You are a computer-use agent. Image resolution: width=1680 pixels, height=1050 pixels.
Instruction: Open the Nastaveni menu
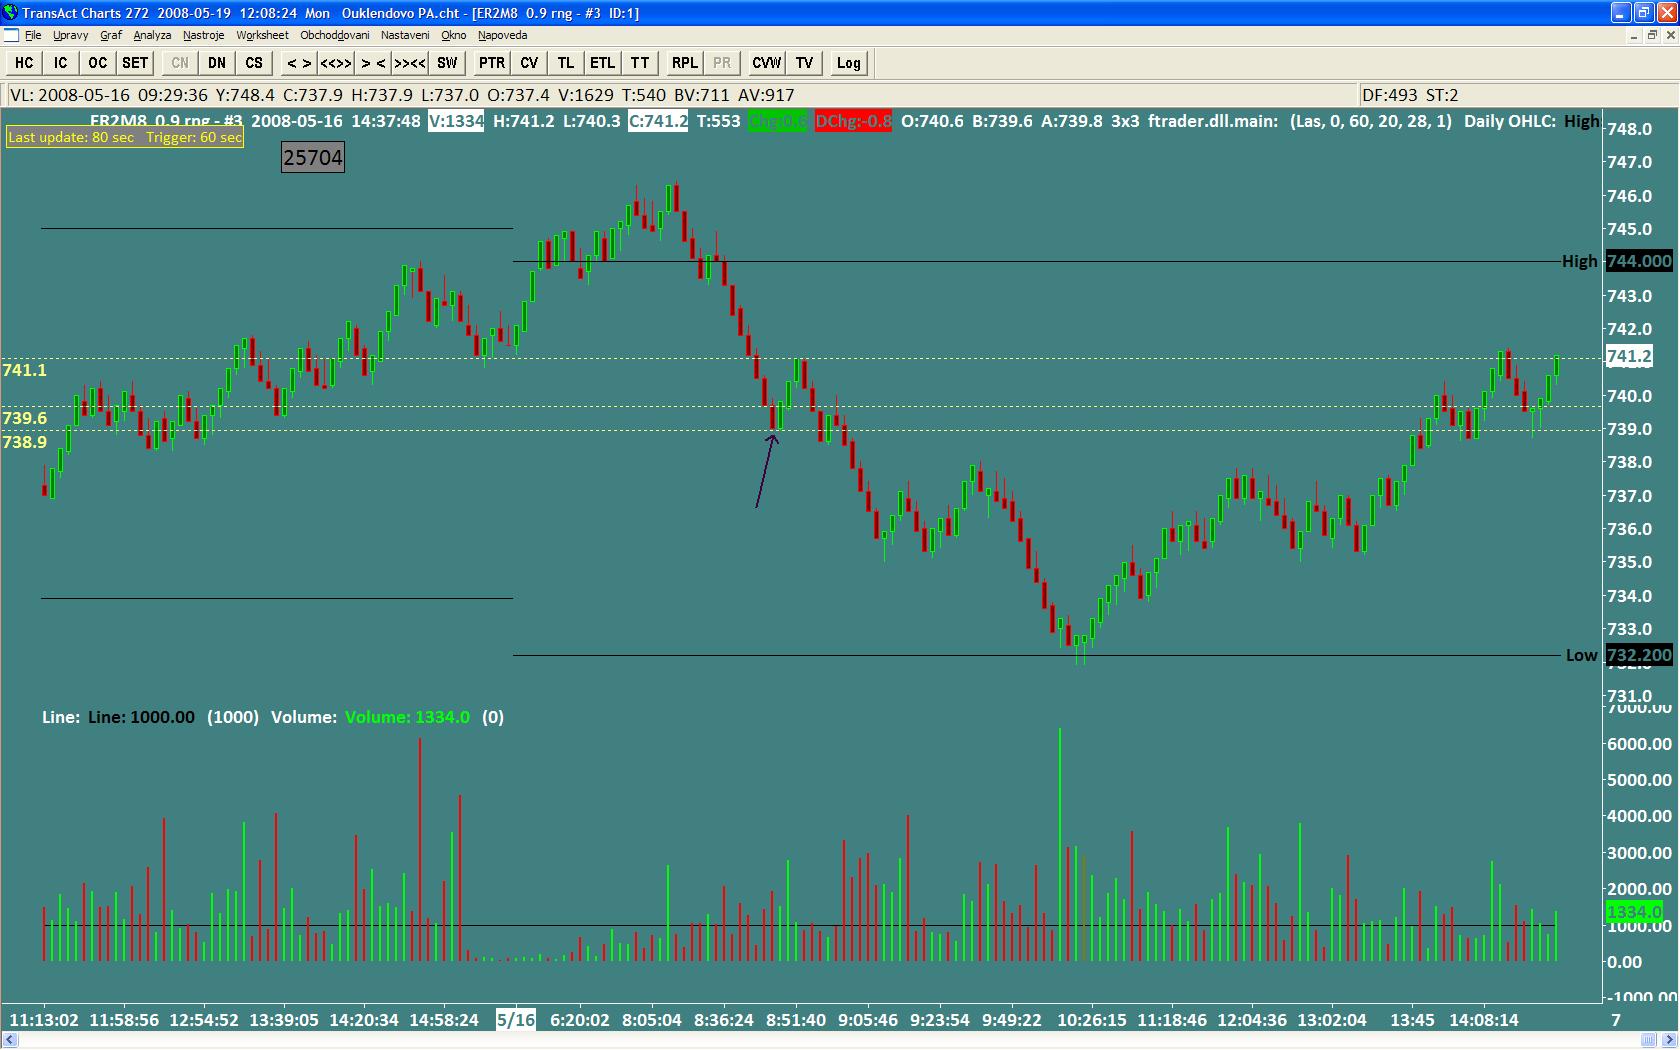click(405, 35)
